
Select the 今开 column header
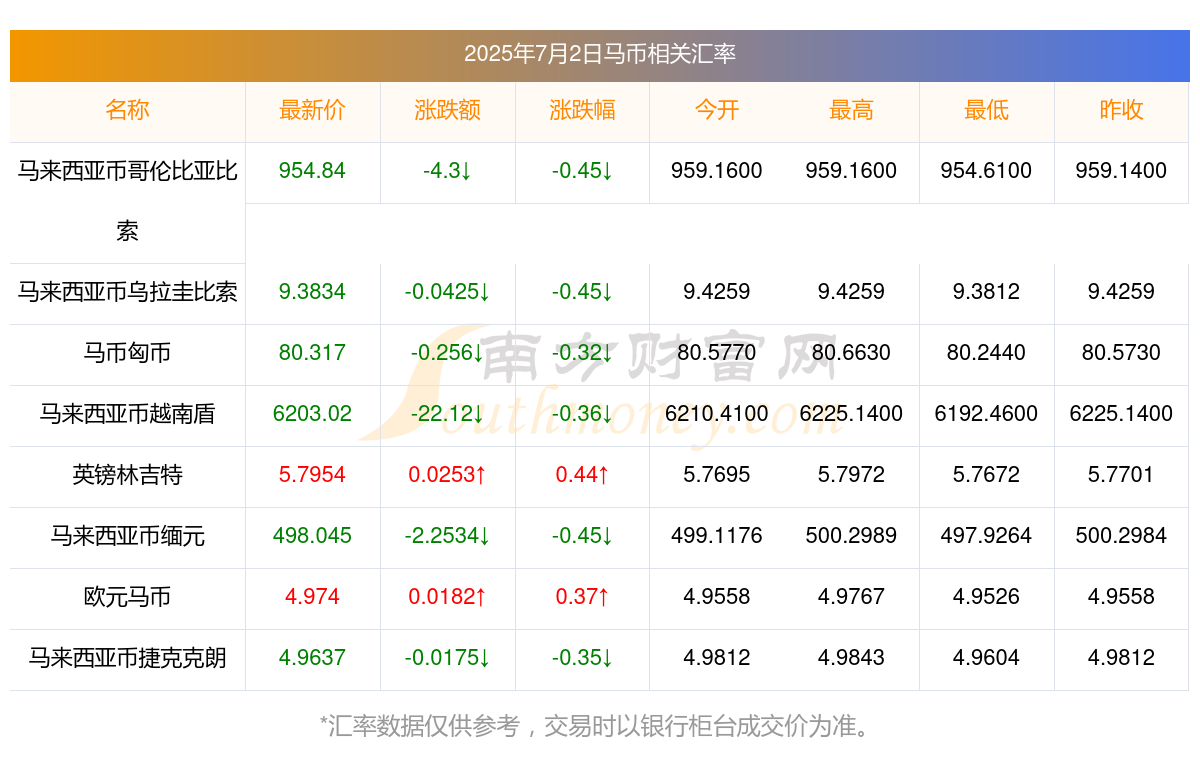[717, 110]
